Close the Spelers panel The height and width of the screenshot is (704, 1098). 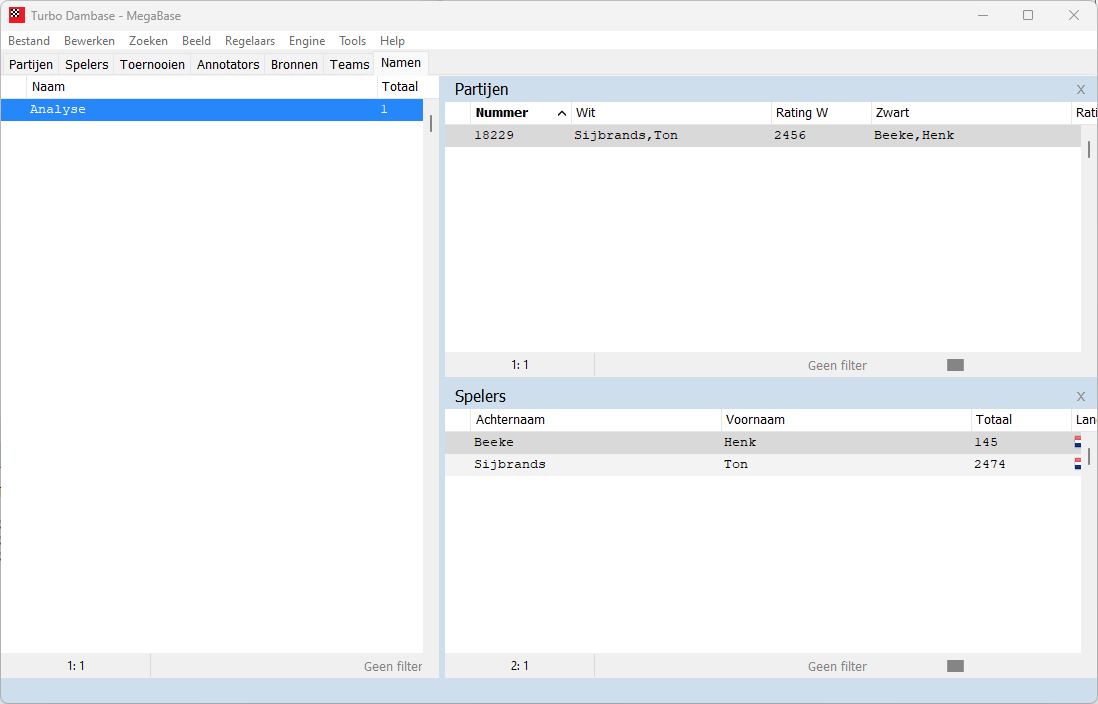tap(1080, 396)
